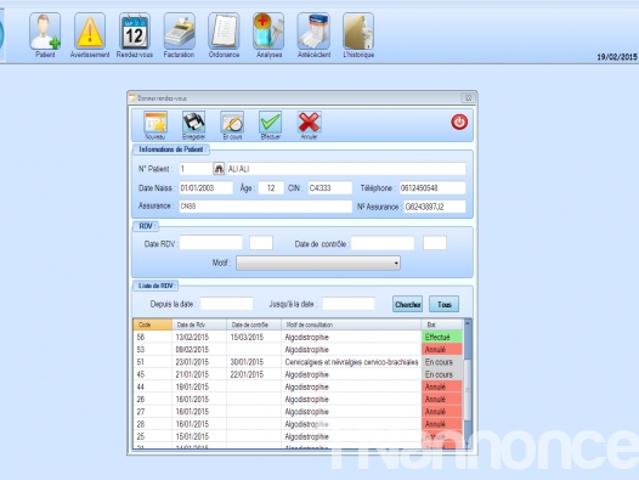639x480 pixels.
Task: Click the Chercher button
Action: (408, 304)
